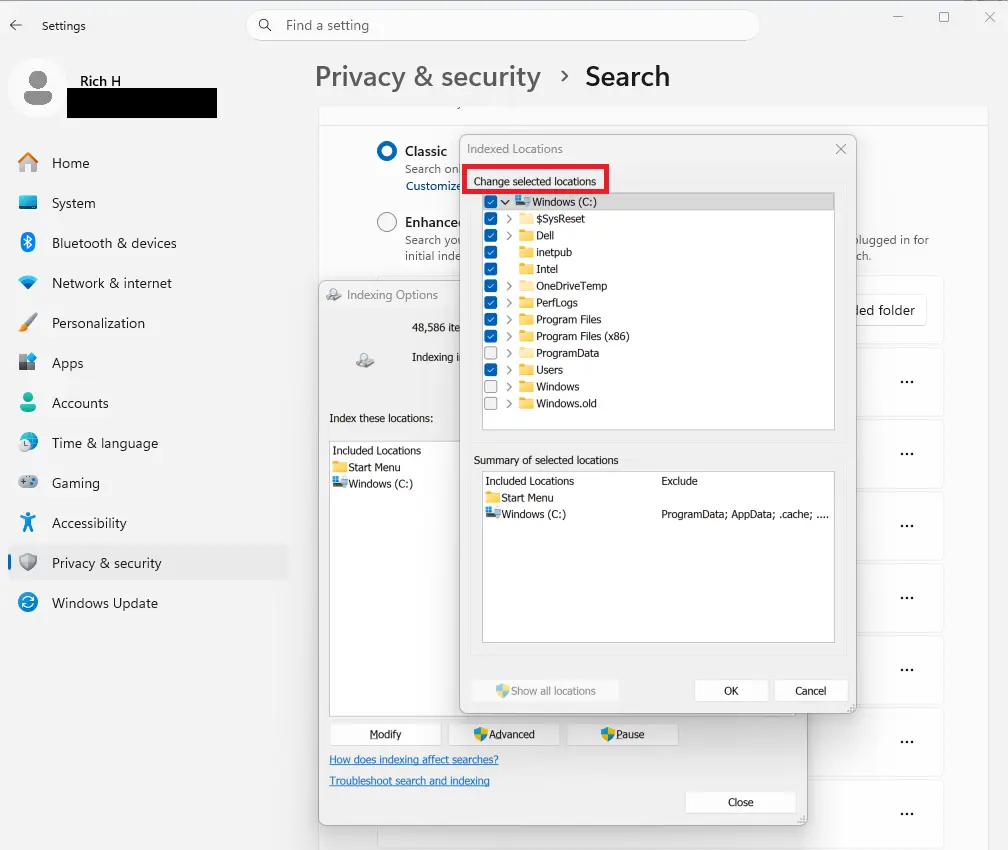The width and height of the screenshot is (1008, 850).
Task: Check the Windows folder checkbox
Action: pos(490,386)
